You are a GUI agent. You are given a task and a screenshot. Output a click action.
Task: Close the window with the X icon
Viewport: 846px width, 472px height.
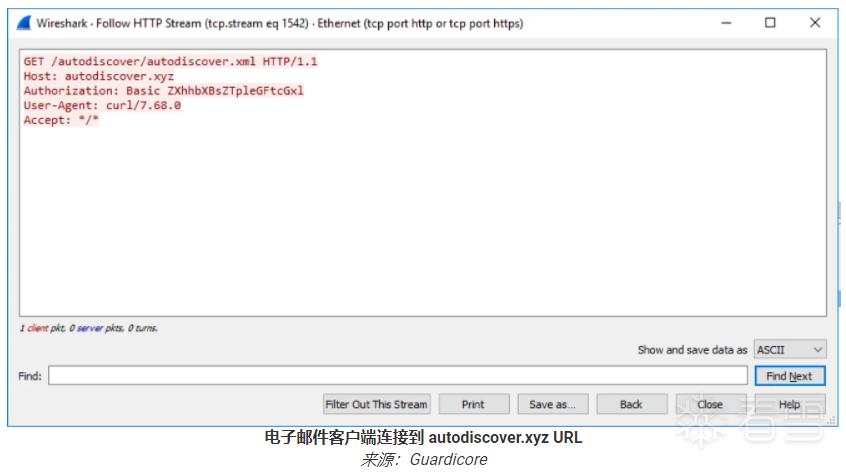click(815, 23)
